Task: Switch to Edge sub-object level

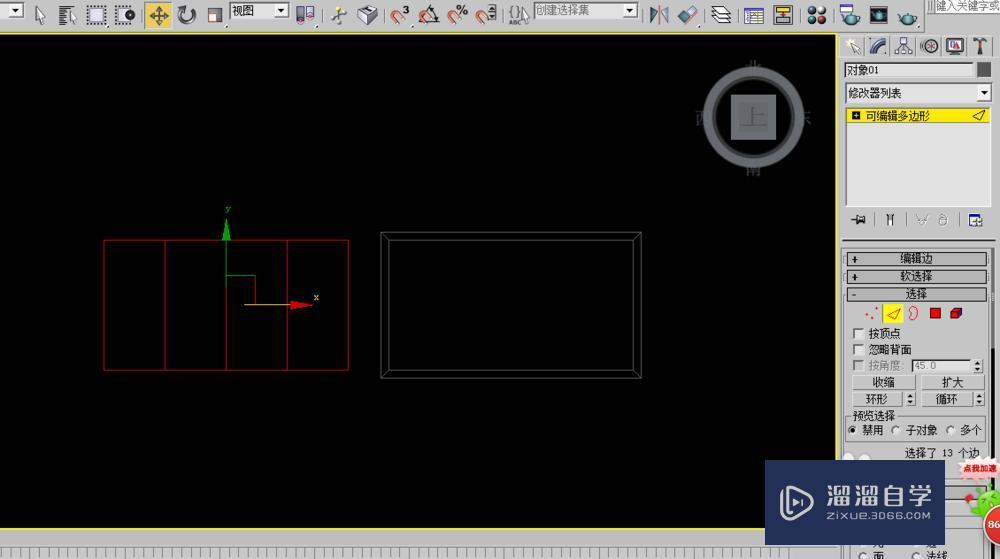Action: point(893,313)
